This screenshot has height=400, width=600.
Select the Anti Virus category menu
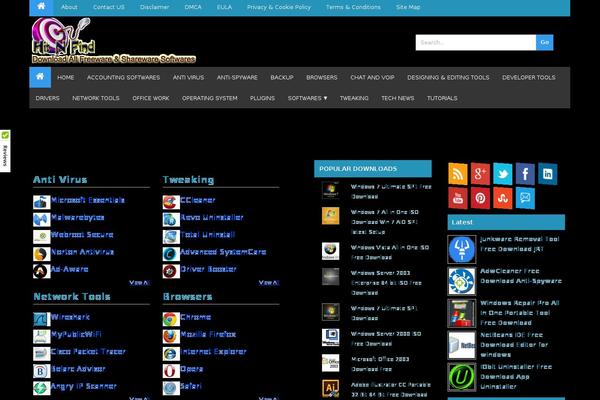click(x=188, y=77)
